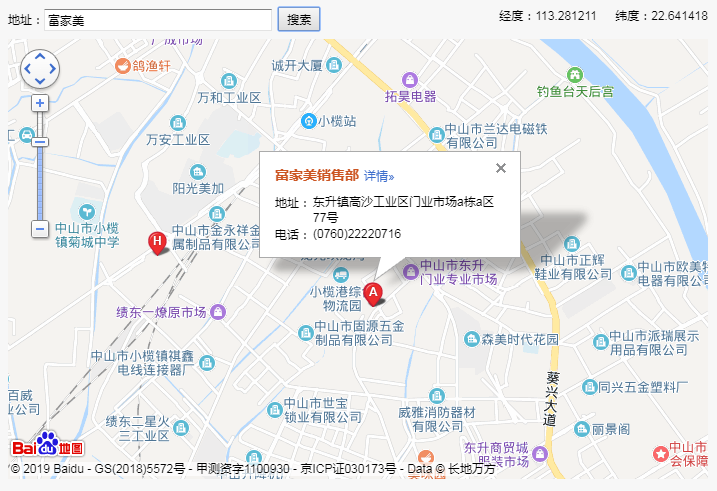Image resolution: width=717 pixels, height=491 pixels.
Task: Click 威雅消防器材有限公司 building icon
Action: pos(437,396)
